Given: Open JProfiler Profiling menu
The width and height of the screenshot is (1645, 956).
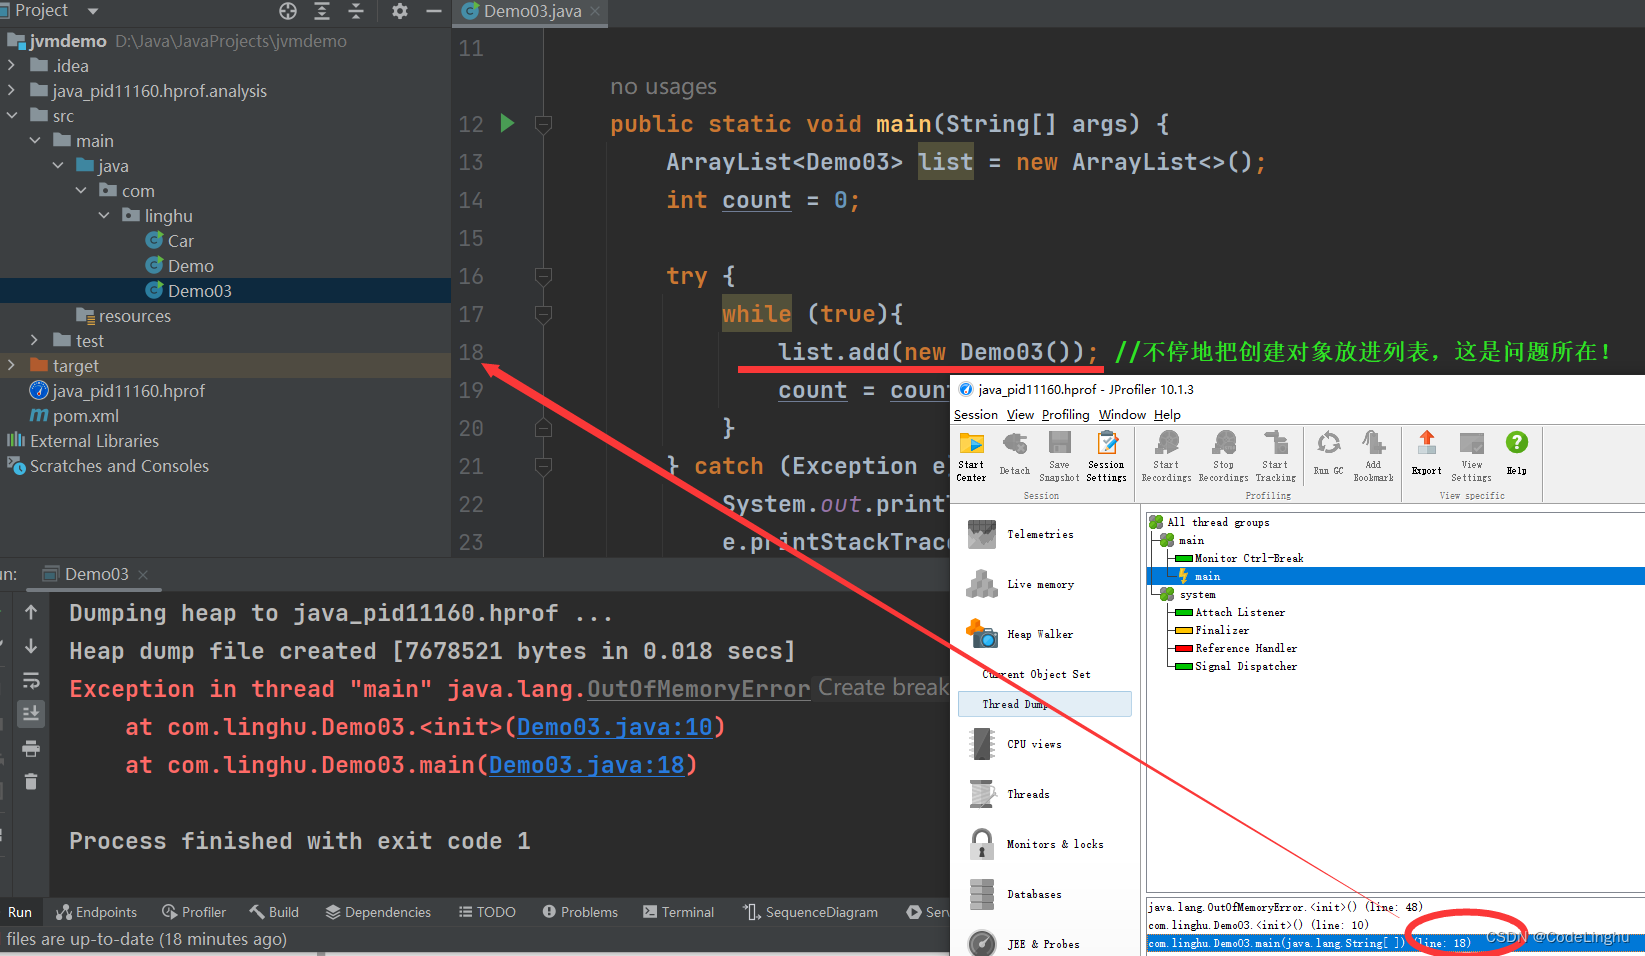Looking at the screenshot, I should (x=1066, y=415).
